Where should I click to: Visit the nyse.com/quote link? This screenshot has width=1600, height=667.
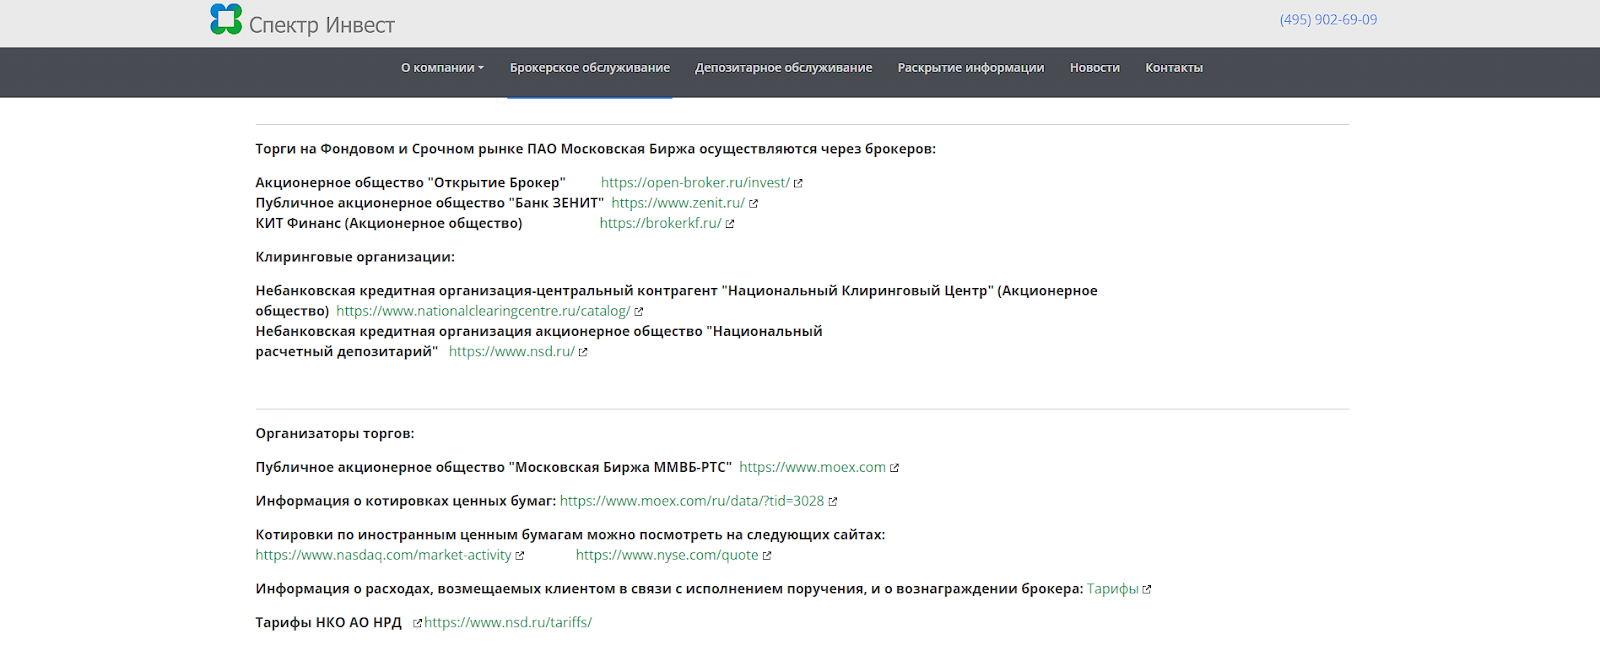[667, 555]
